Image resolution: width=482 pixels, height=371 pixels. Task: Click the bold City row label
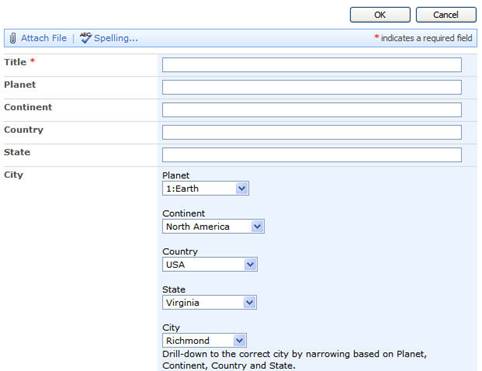pos(14,175)
